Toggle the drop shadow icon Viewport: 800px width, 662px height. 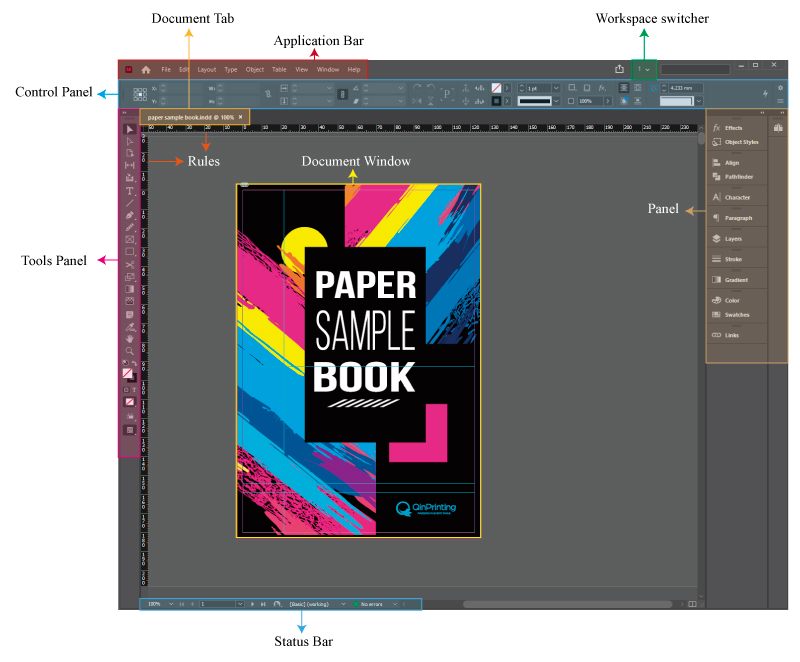point(587,88)
